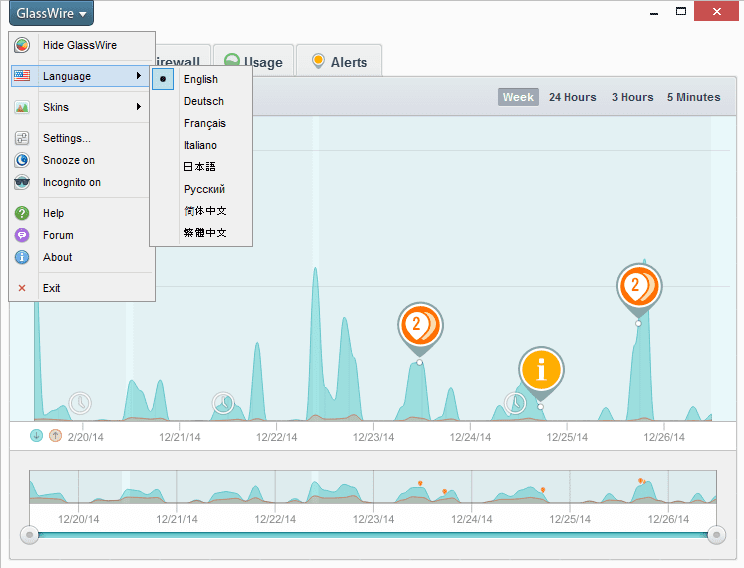Click the Usage tab green icon
The image size is (744, 568).
[232, 60]
